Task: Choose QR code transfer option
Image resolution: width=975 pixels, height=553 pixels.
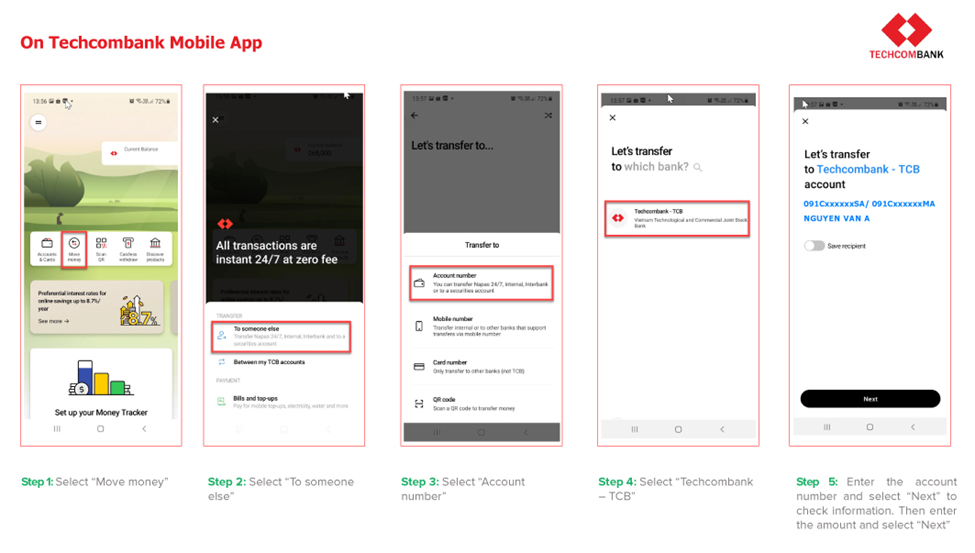Action: [481, 404]
